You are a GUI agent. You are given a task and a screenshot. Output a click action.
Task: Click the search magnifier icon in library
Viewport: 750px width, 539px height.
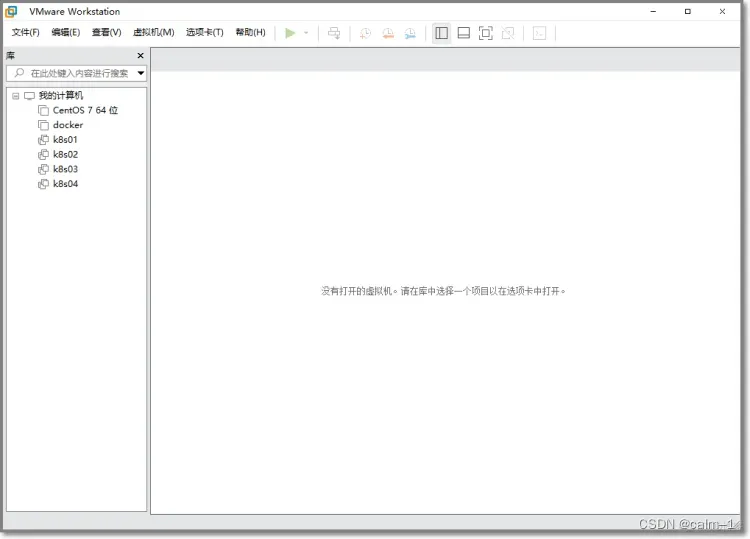(x=19, y=73)
